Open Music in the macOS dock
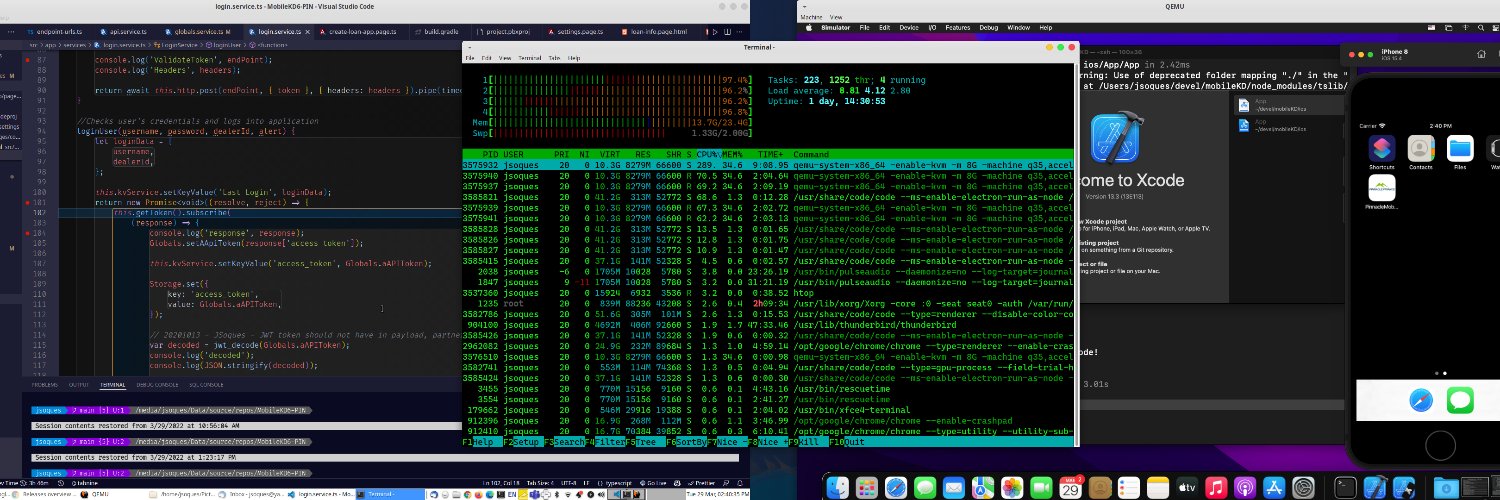1500x500 pixels. click(x=1216, y=488)
